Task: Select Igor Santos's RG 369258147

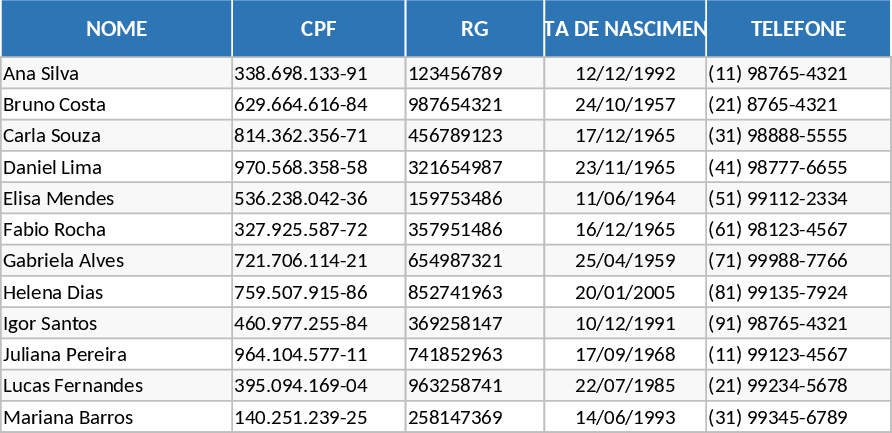Action: (455, 324)
